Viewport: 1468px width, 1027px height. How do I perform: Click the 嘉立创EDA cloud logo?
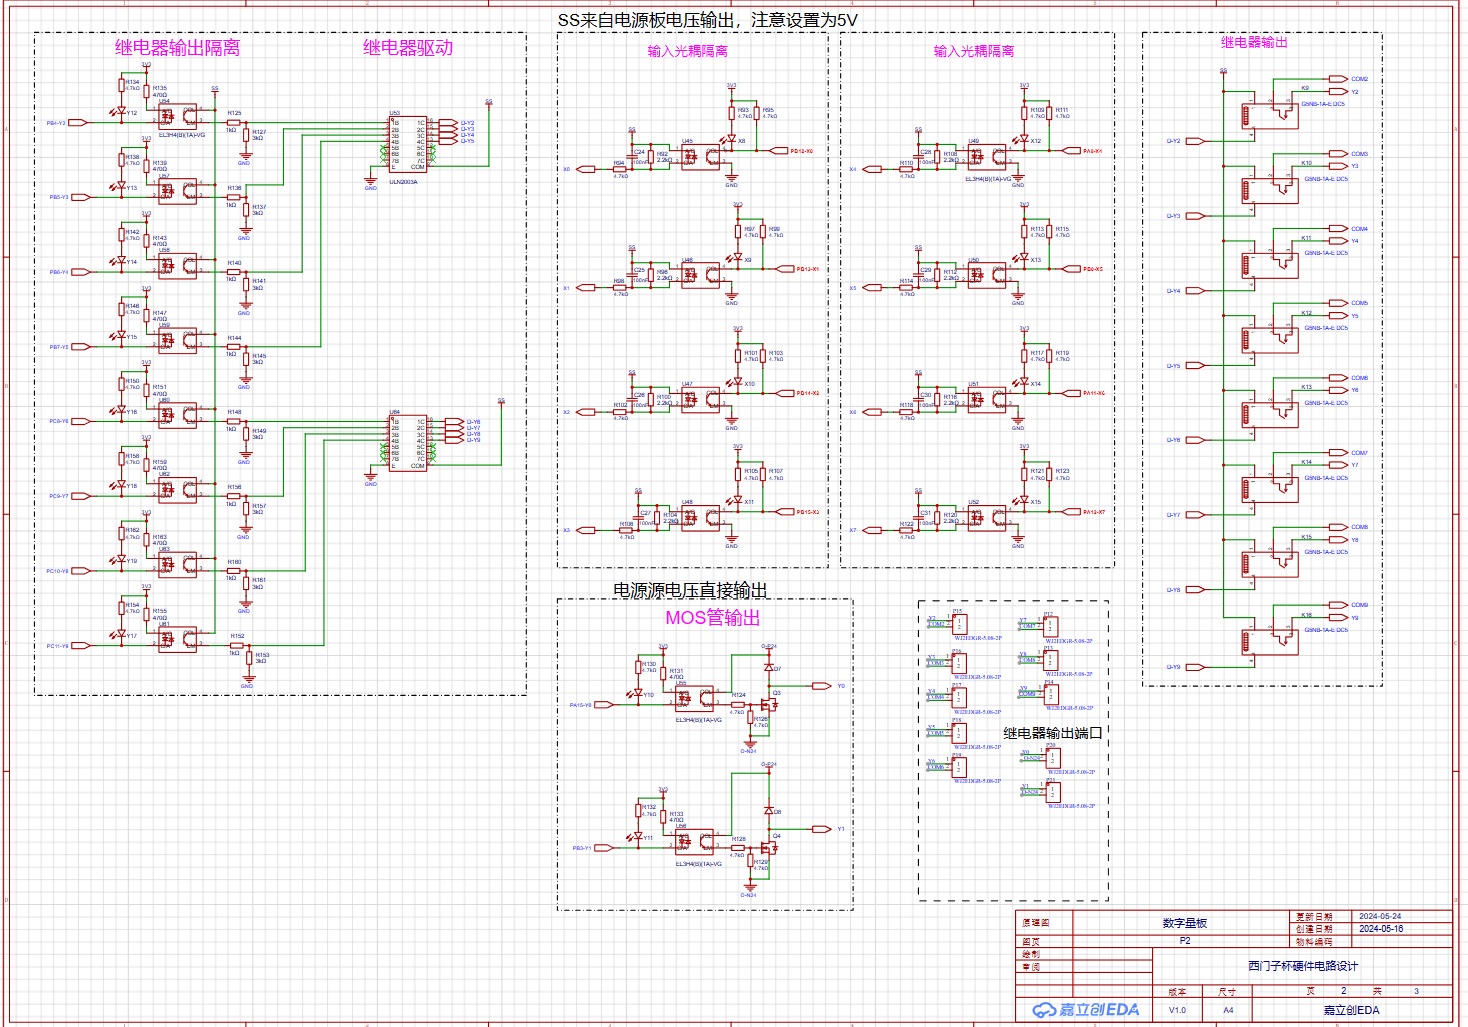(x=1085, y=1010)
